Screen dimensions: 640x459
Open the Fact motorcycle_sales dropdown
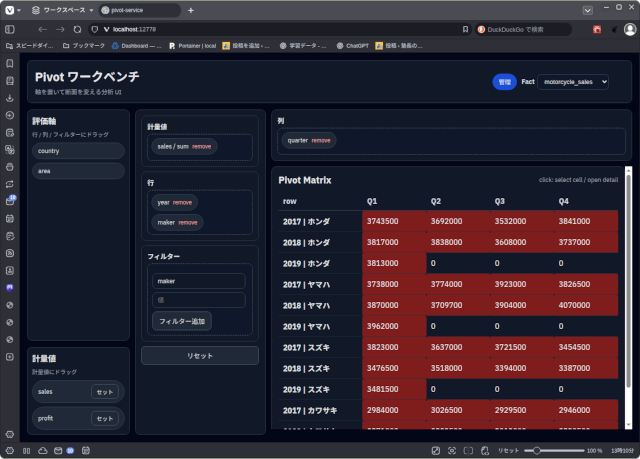click(573, 82)
